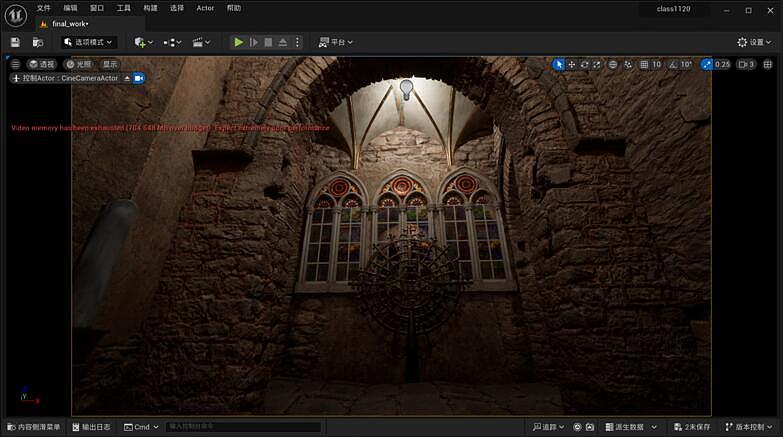
Task: Click the Unreal Engine logo icon
Action: (15, 15)
